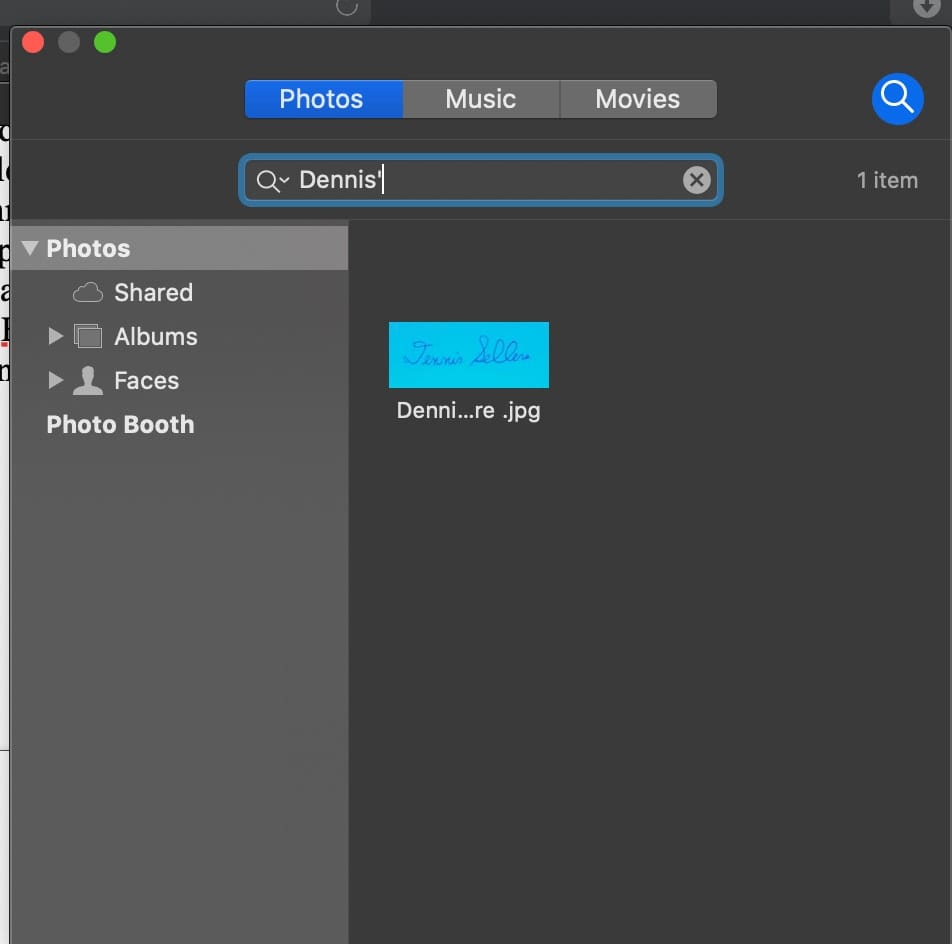This screenshot has width=952, height=944.
Task: Switch to the Movies tab
Action: click(638, 99)
